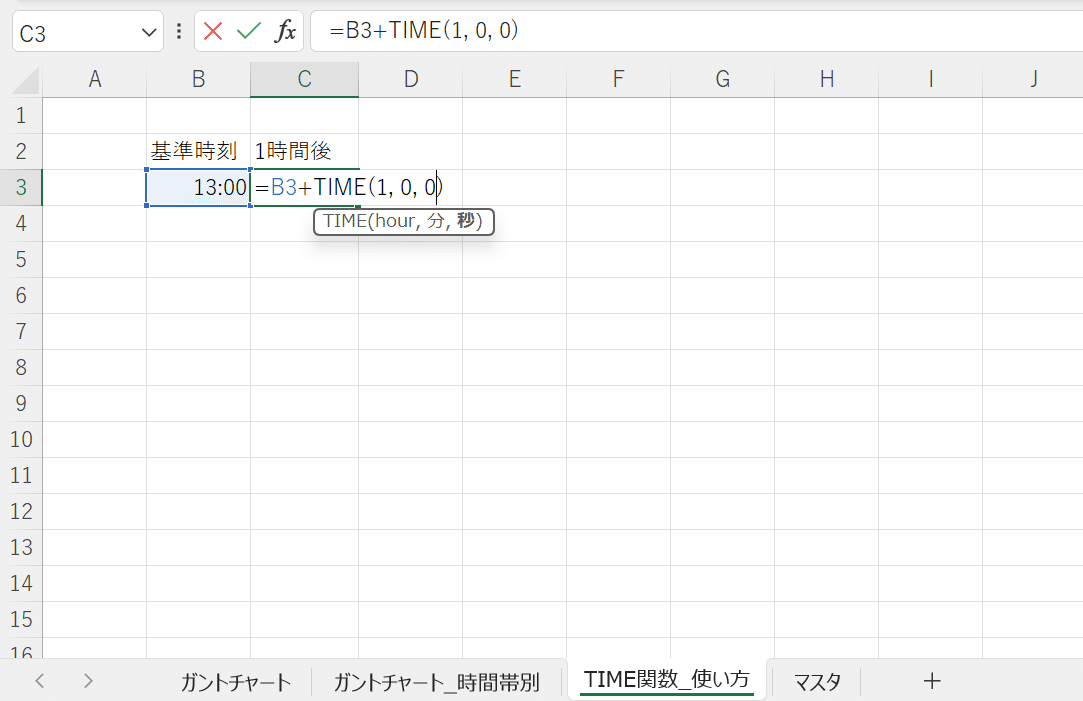Select column H header
Viewport: 1083px width, 701px height.
point(827,79)
